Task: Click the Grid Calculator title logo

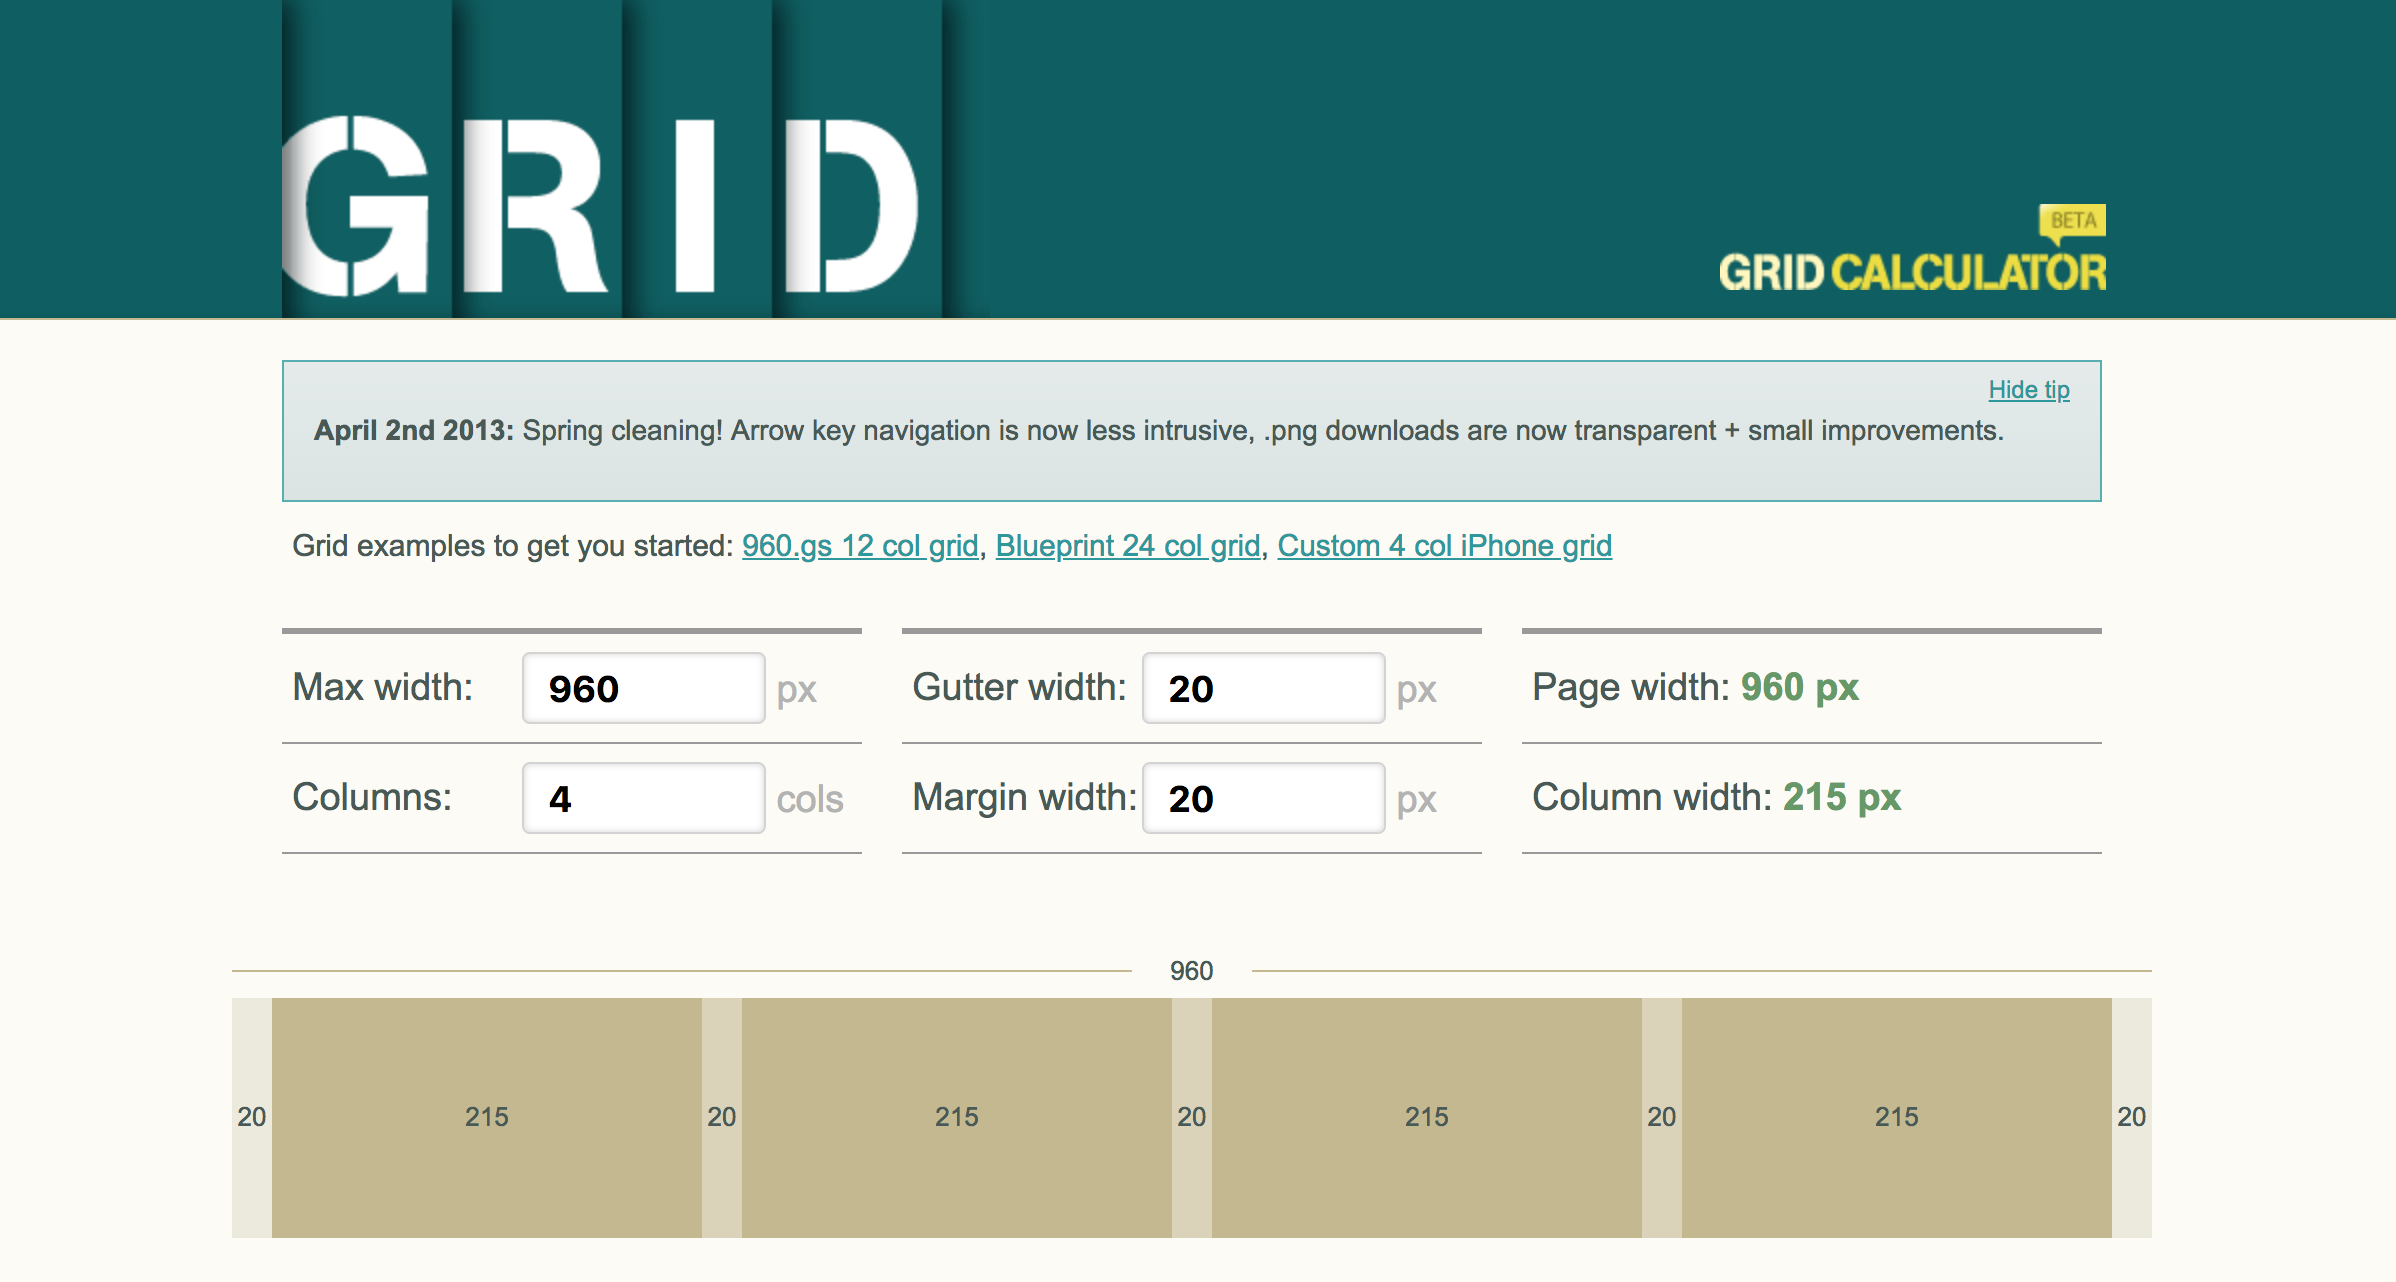Action: point(1911,272)
